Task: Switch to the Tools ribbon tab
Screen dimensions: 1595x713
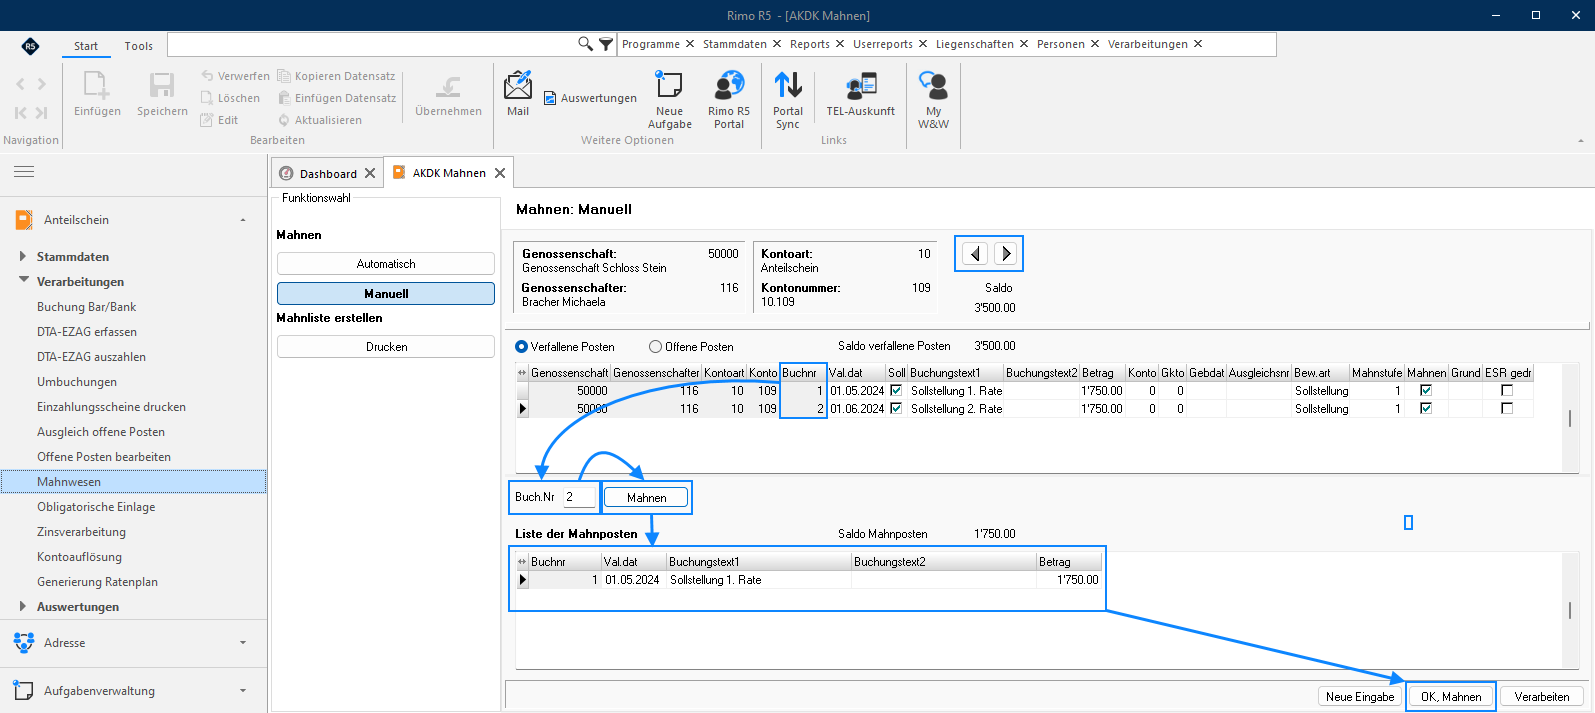Action: coord(139,46)
